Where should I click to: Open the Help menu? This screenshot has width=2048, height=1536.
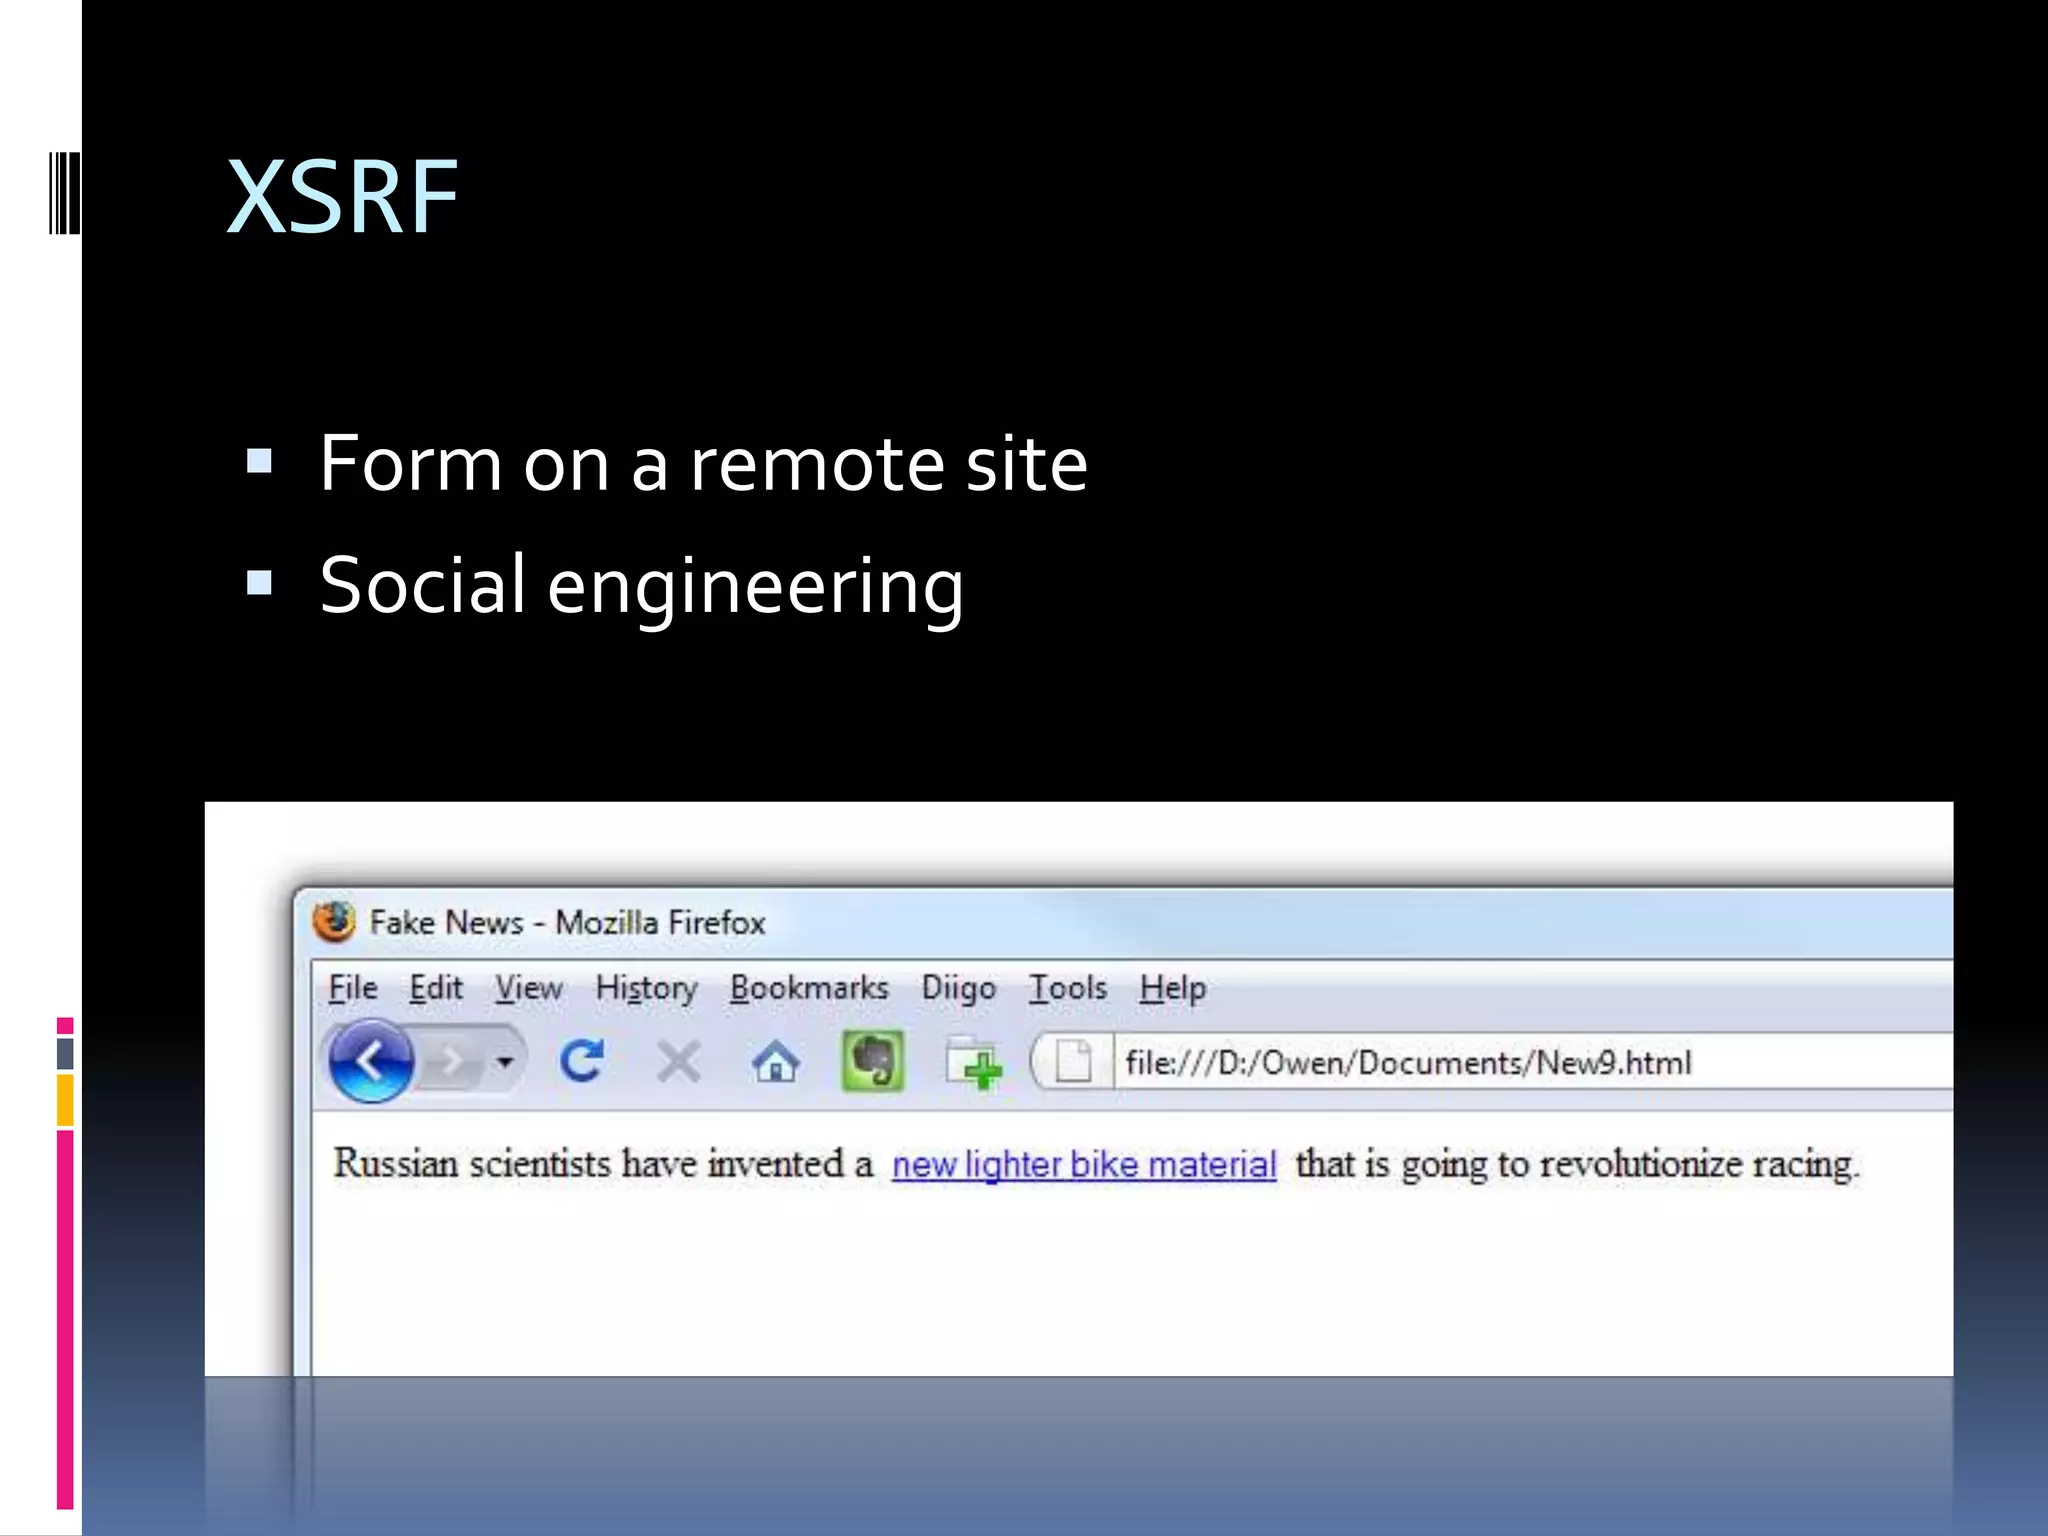tap(1173, 988)
